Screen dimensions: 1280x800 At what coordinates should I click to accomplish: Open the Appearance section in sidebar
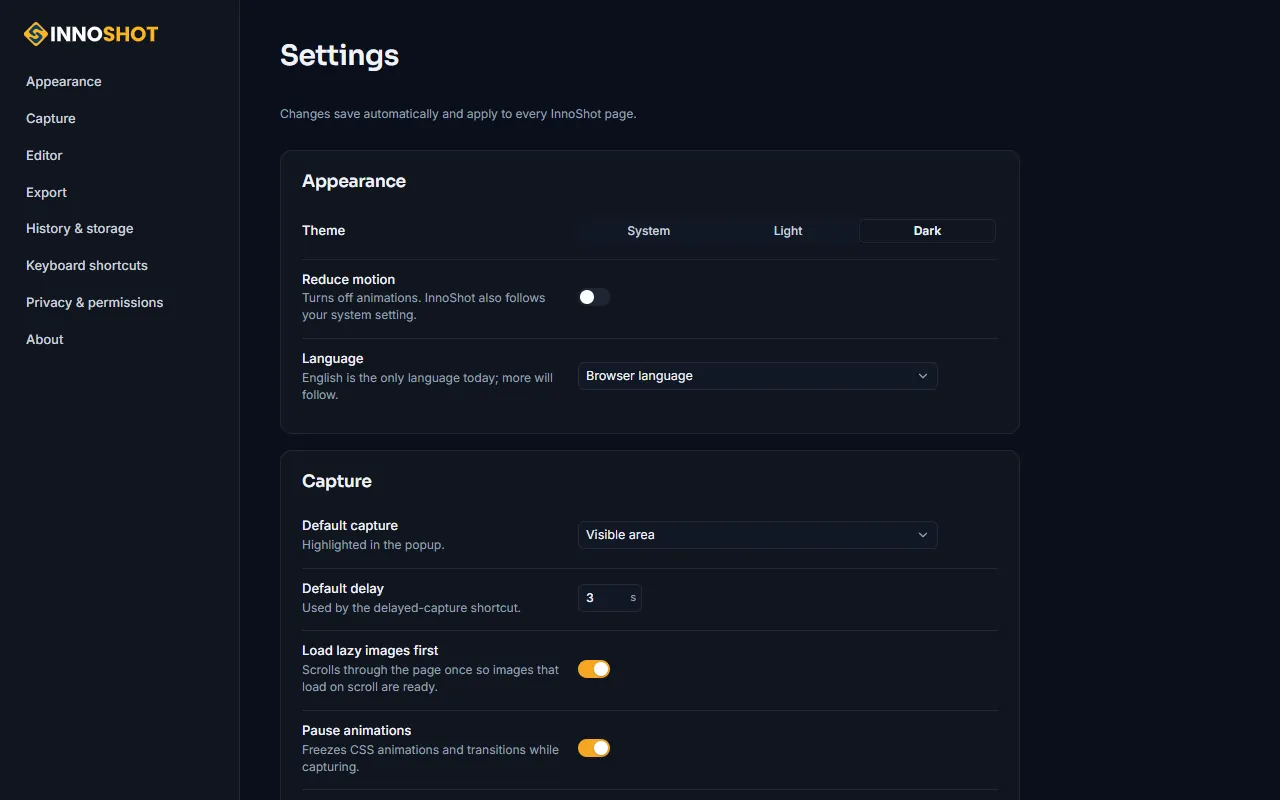[64, 82]
